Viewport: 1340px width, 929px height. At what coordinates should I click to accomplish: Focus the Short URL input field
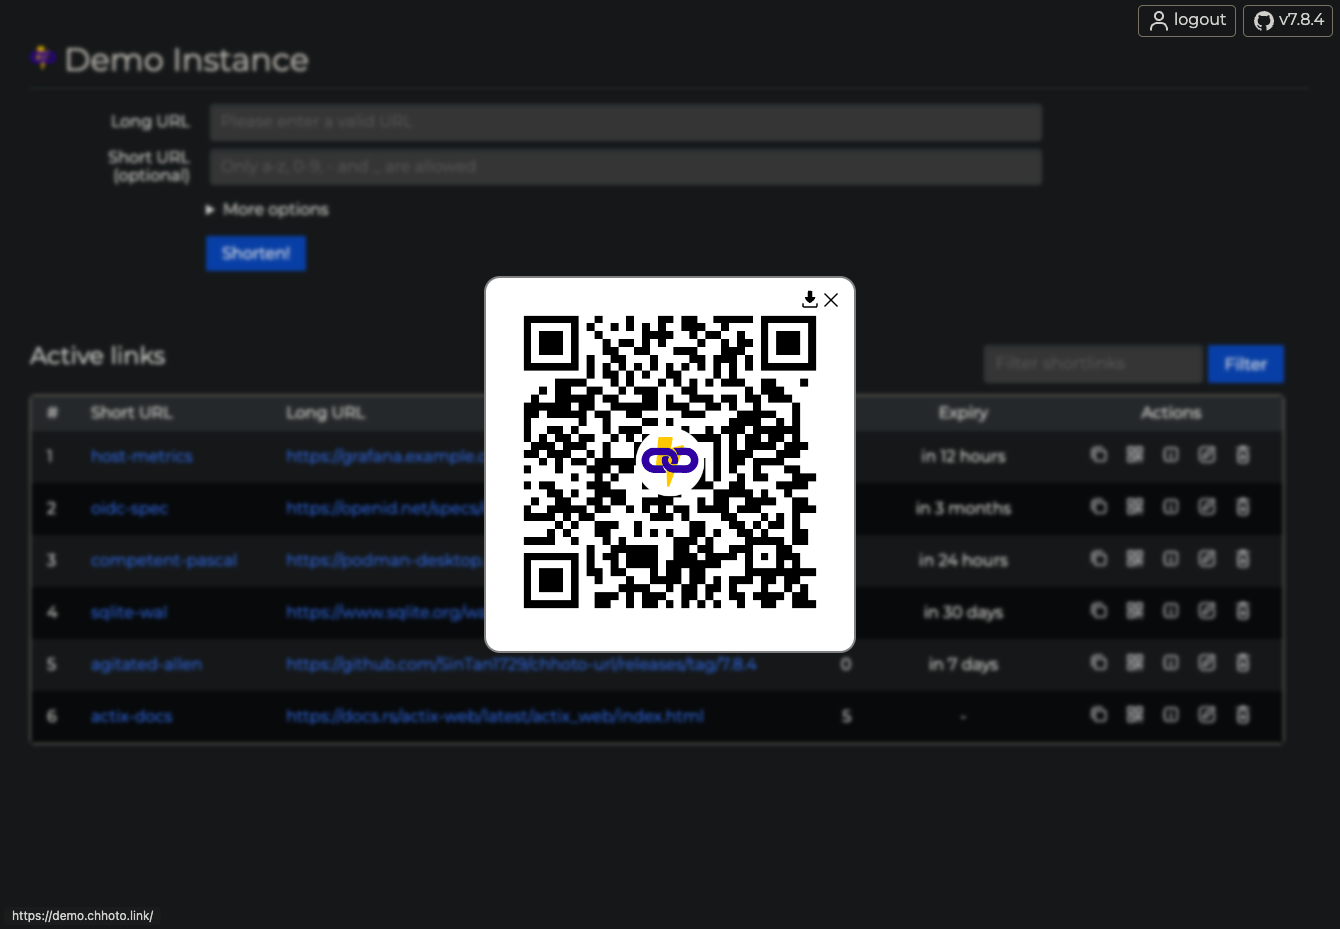click(626, 167)
